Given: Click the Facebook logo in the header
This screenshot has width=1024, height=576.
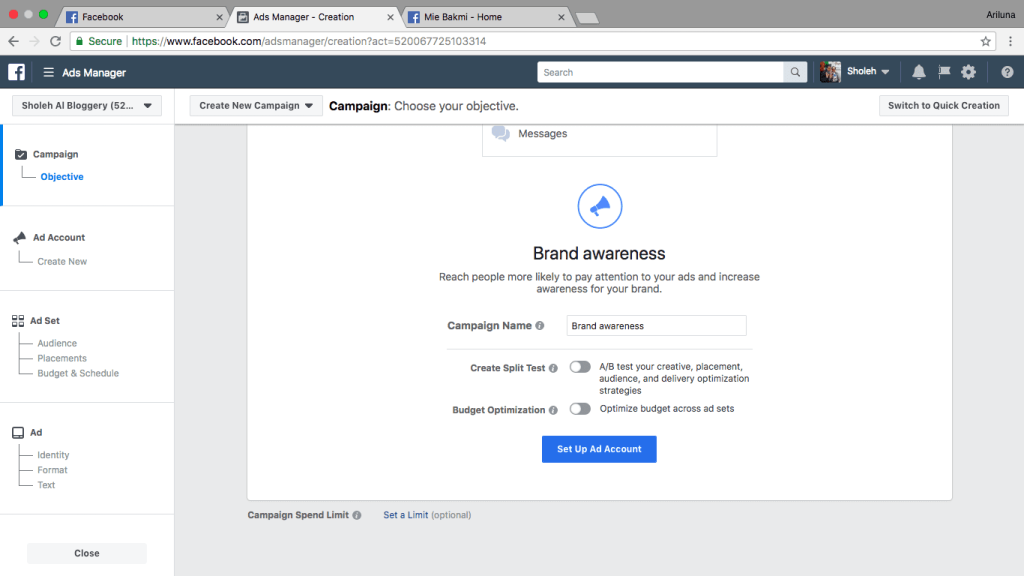Looking at the screenshot, I should 16,72.
